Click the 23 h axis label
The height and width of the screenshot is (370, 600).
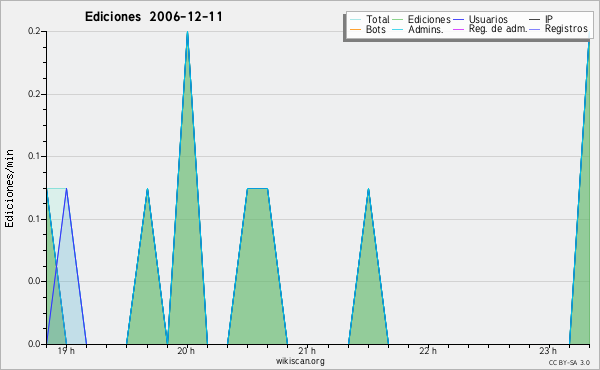tap(548, 351)
